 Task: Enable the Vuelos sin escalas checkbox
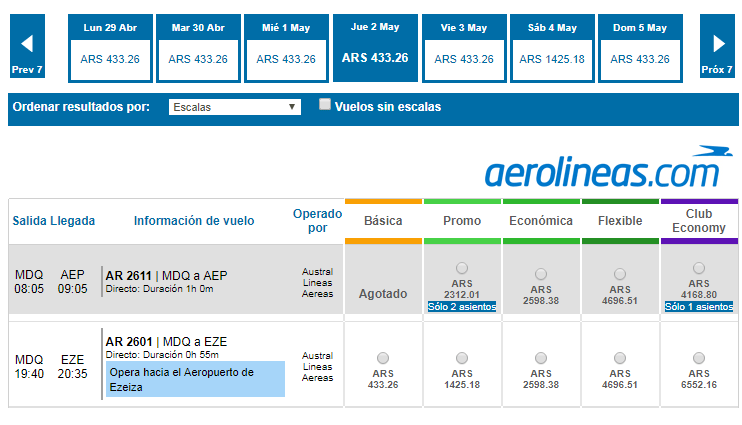(325, 104)
